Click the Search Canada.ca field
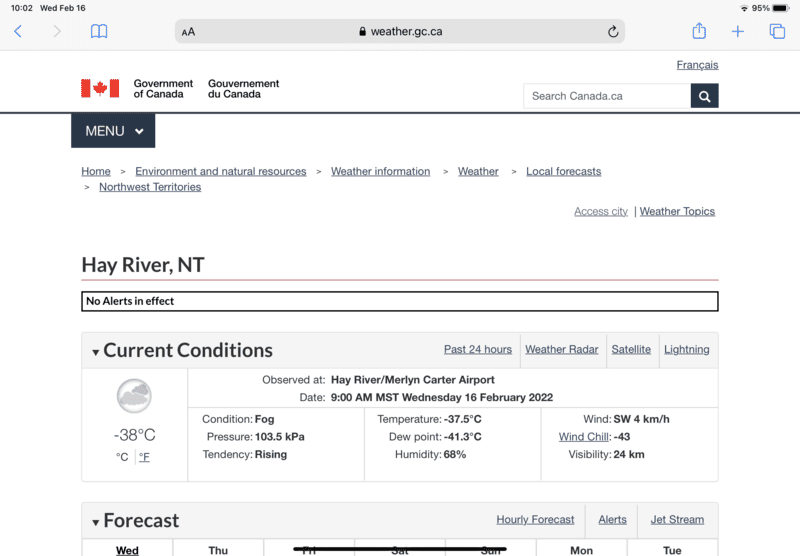The image size is (800, 556). click(x=607, y=96)
